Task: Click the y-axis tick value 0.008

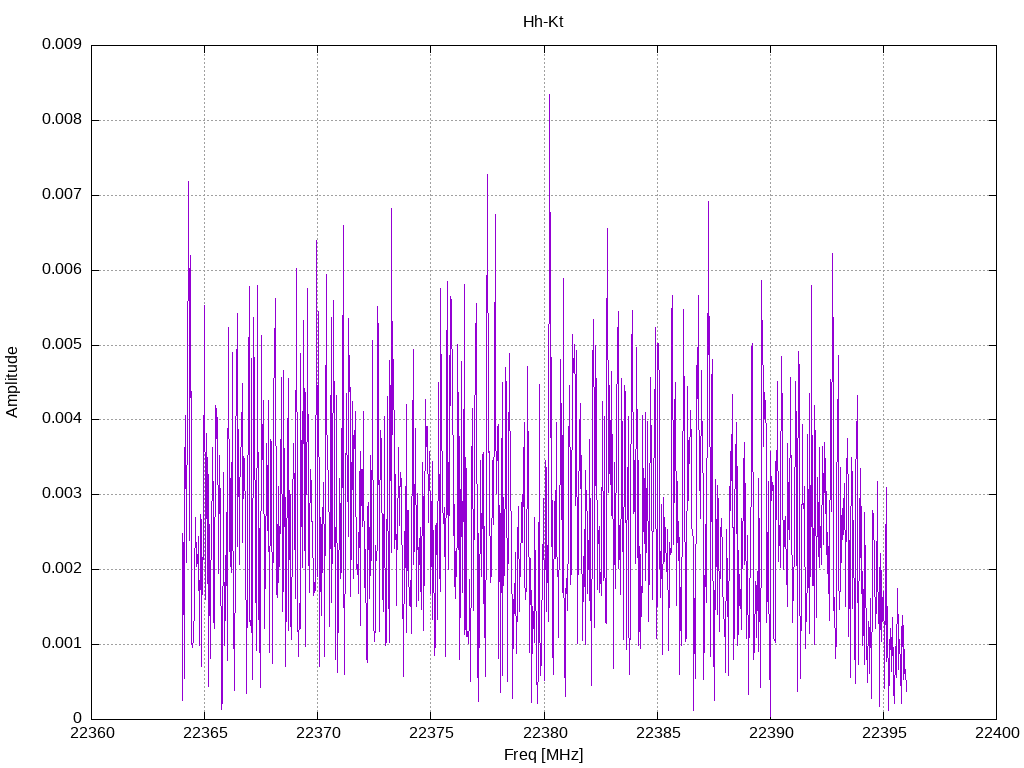Action: pos(62,120)
